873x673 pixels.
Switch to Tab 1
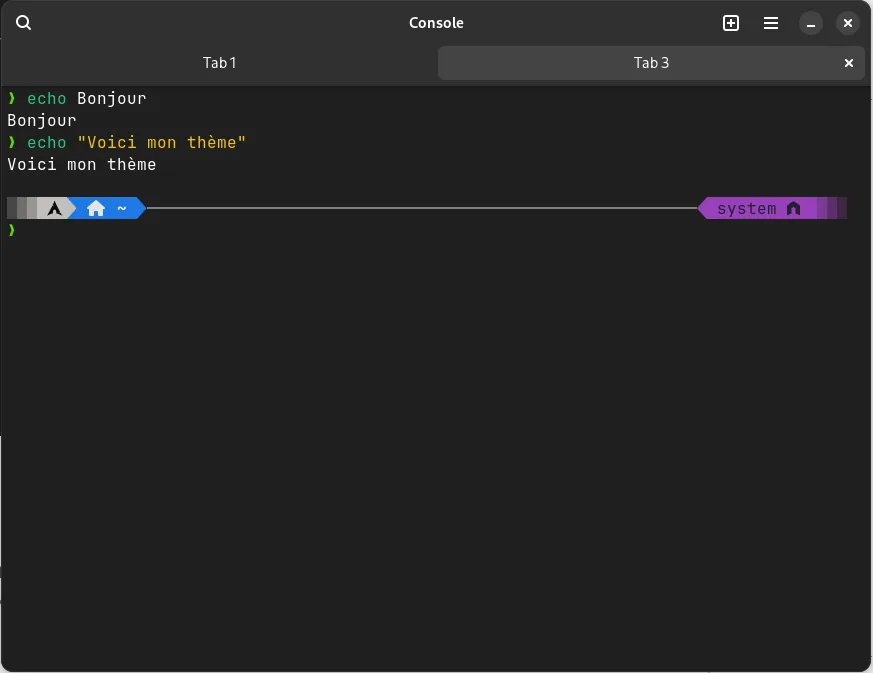(219, 63)
